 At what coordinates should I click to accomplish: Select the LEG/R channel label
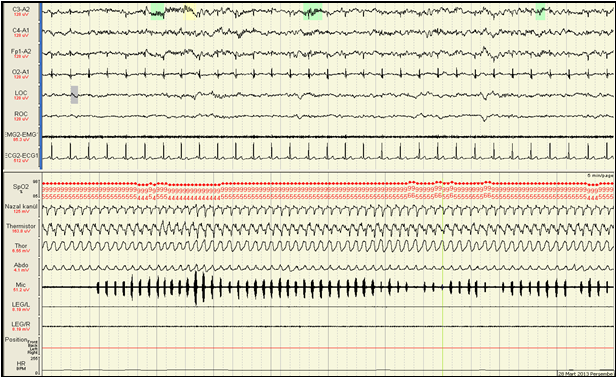click(21, 324)
